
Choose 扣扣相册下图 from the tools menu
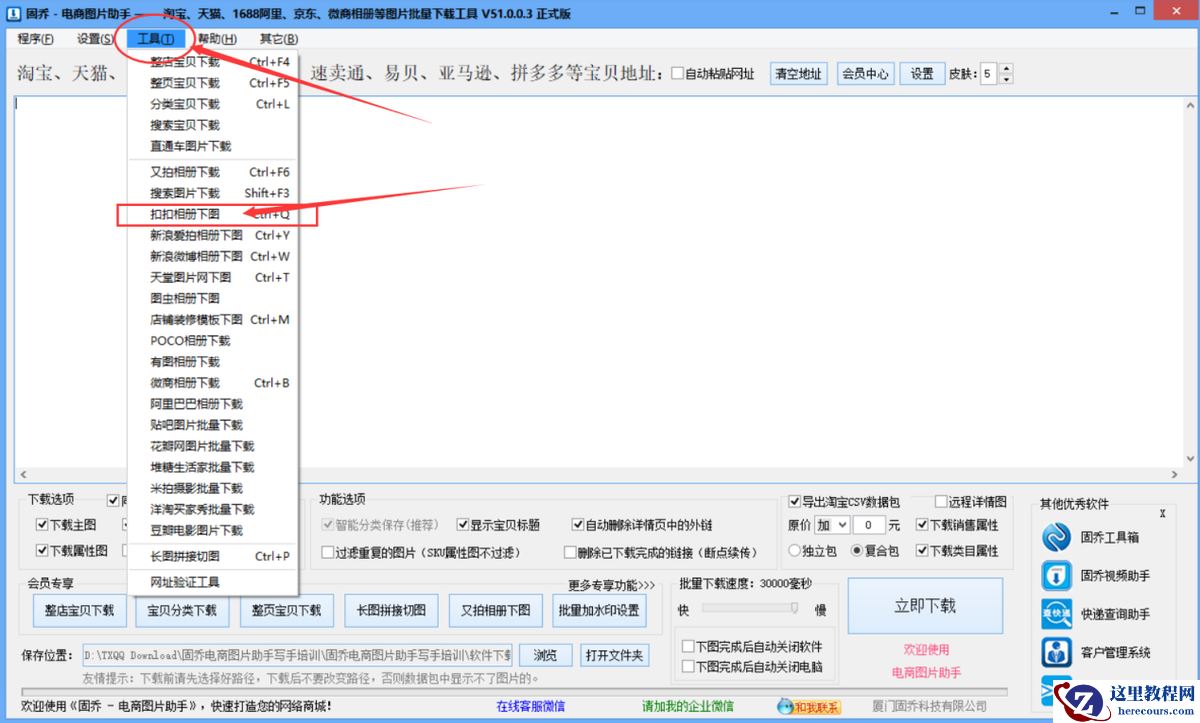pyautogui.click(x=213, y=214)
